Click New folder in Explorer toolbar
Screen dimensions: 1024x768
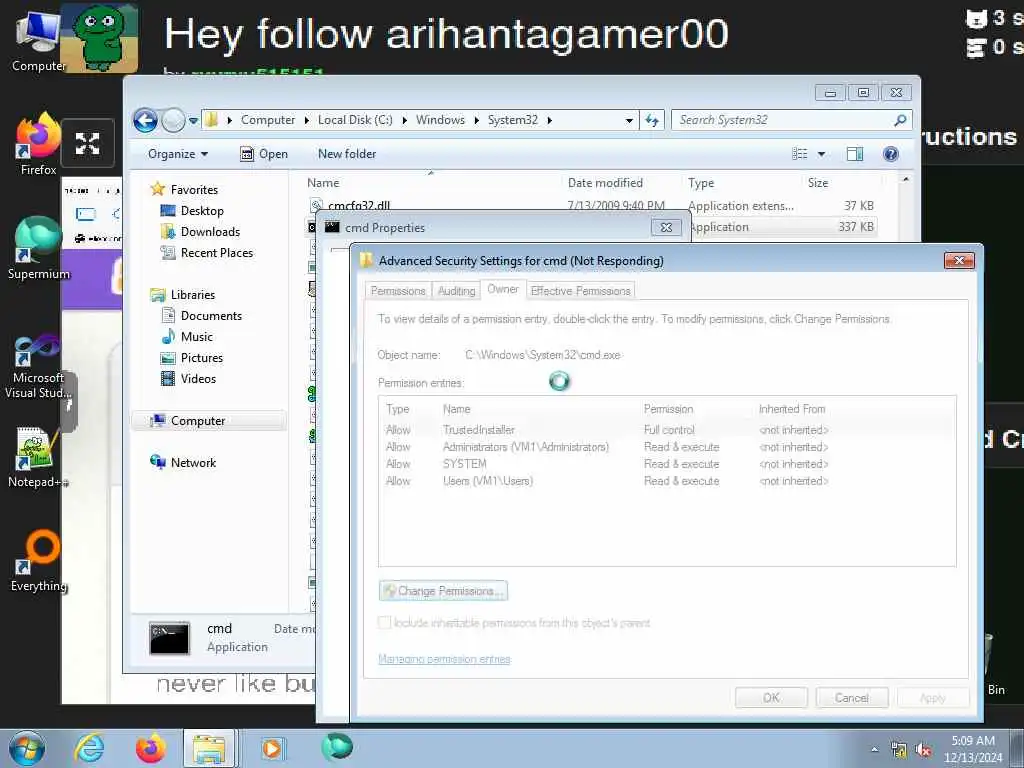pyautogui.click(x=347, y=154)
